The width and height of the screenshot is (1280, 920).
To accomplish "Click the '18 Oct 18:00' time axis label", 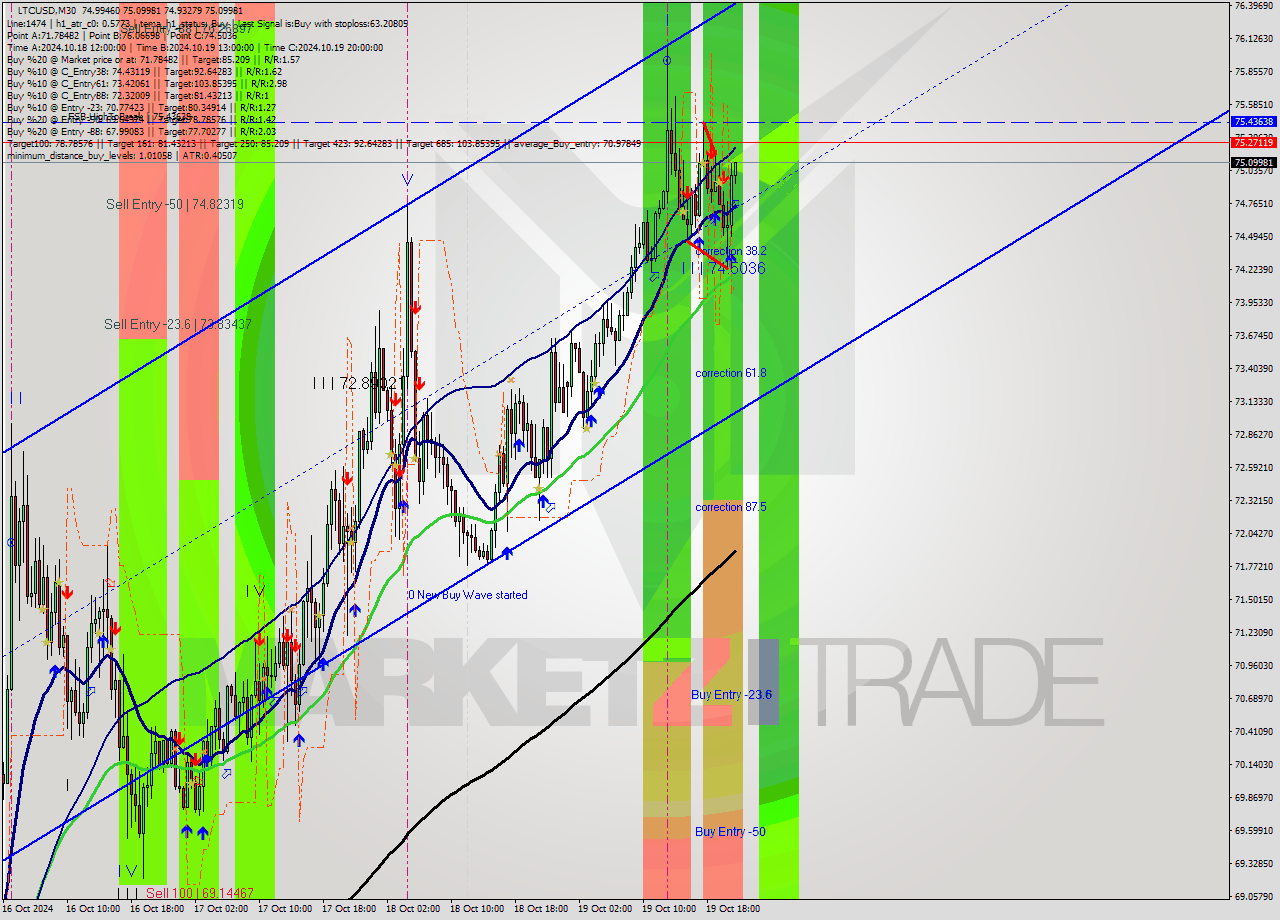I will (541, 909).
